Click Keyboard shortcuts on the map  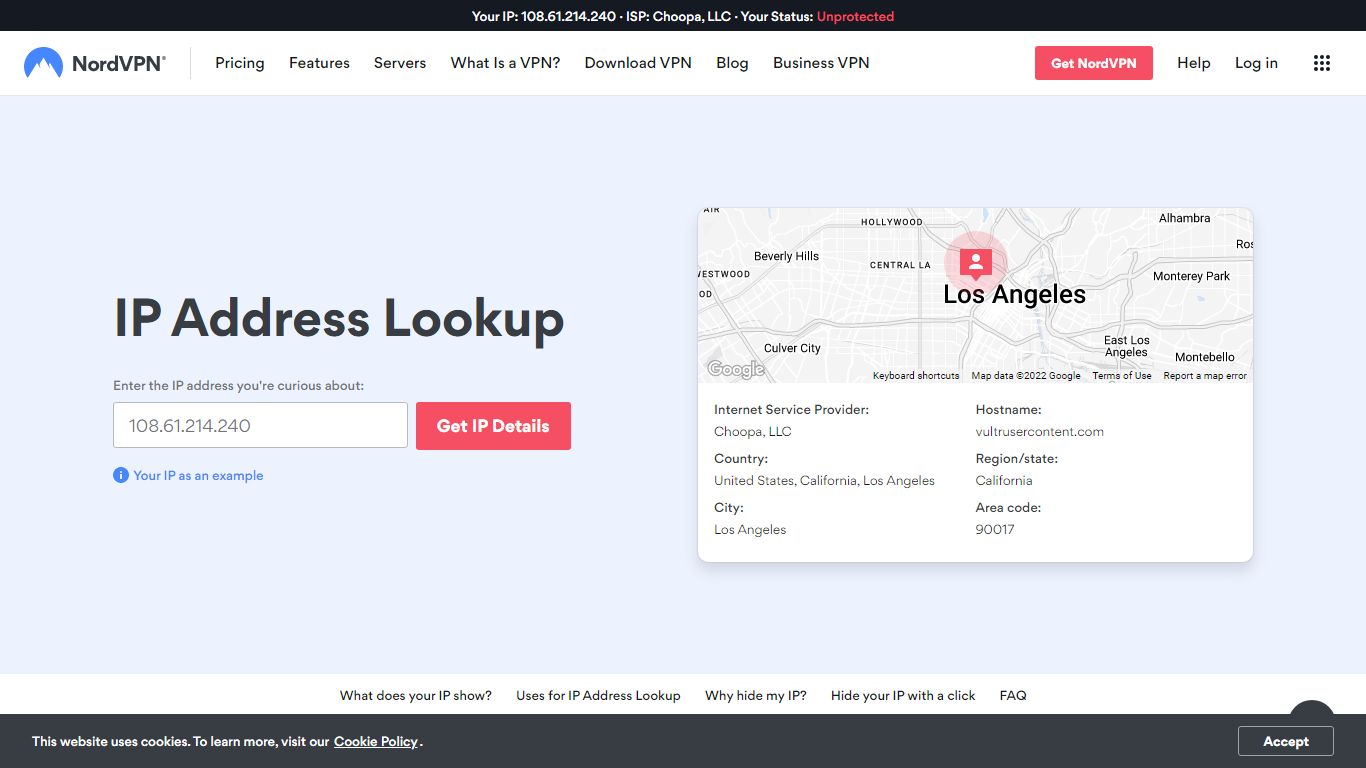[x=916, y=376]
